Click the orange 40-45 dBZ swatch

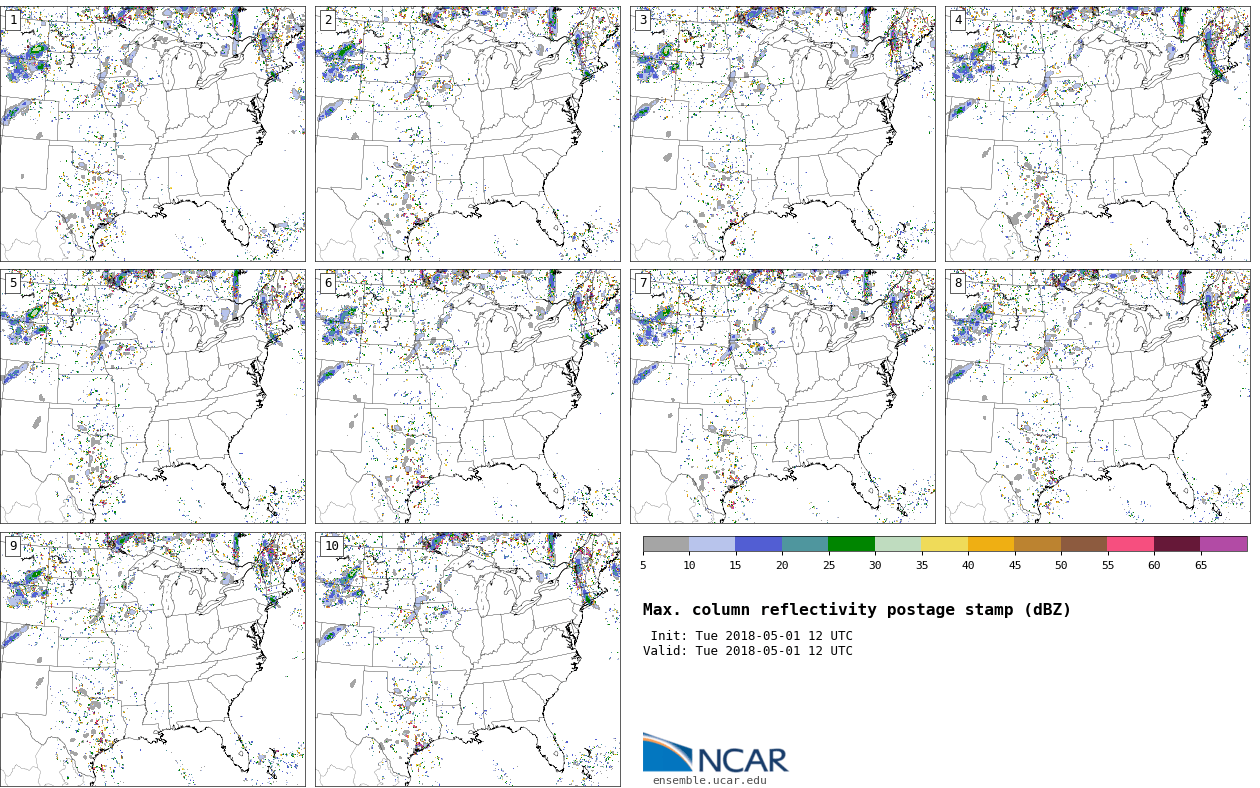pos(991,544)
